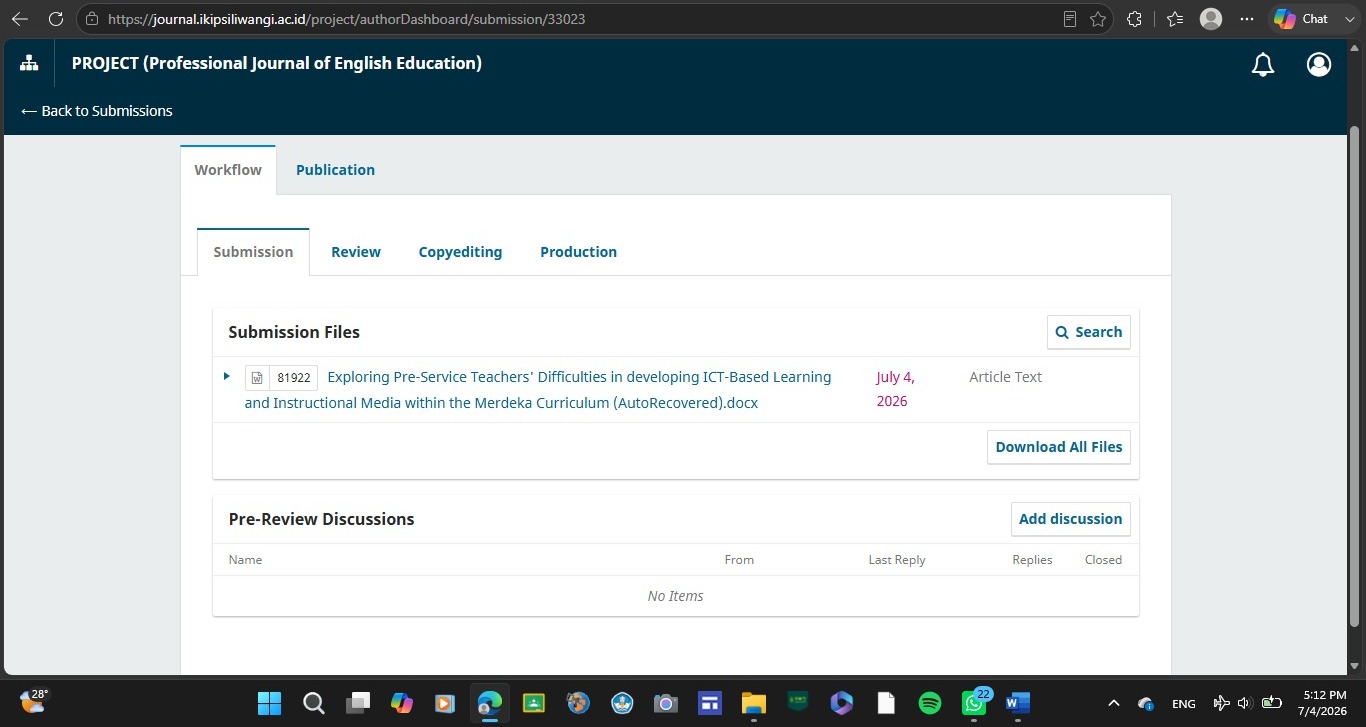Open browser settings and more menu
Image resolution: width=1366 pixels, height=727 pixels.
(1246, 19)
